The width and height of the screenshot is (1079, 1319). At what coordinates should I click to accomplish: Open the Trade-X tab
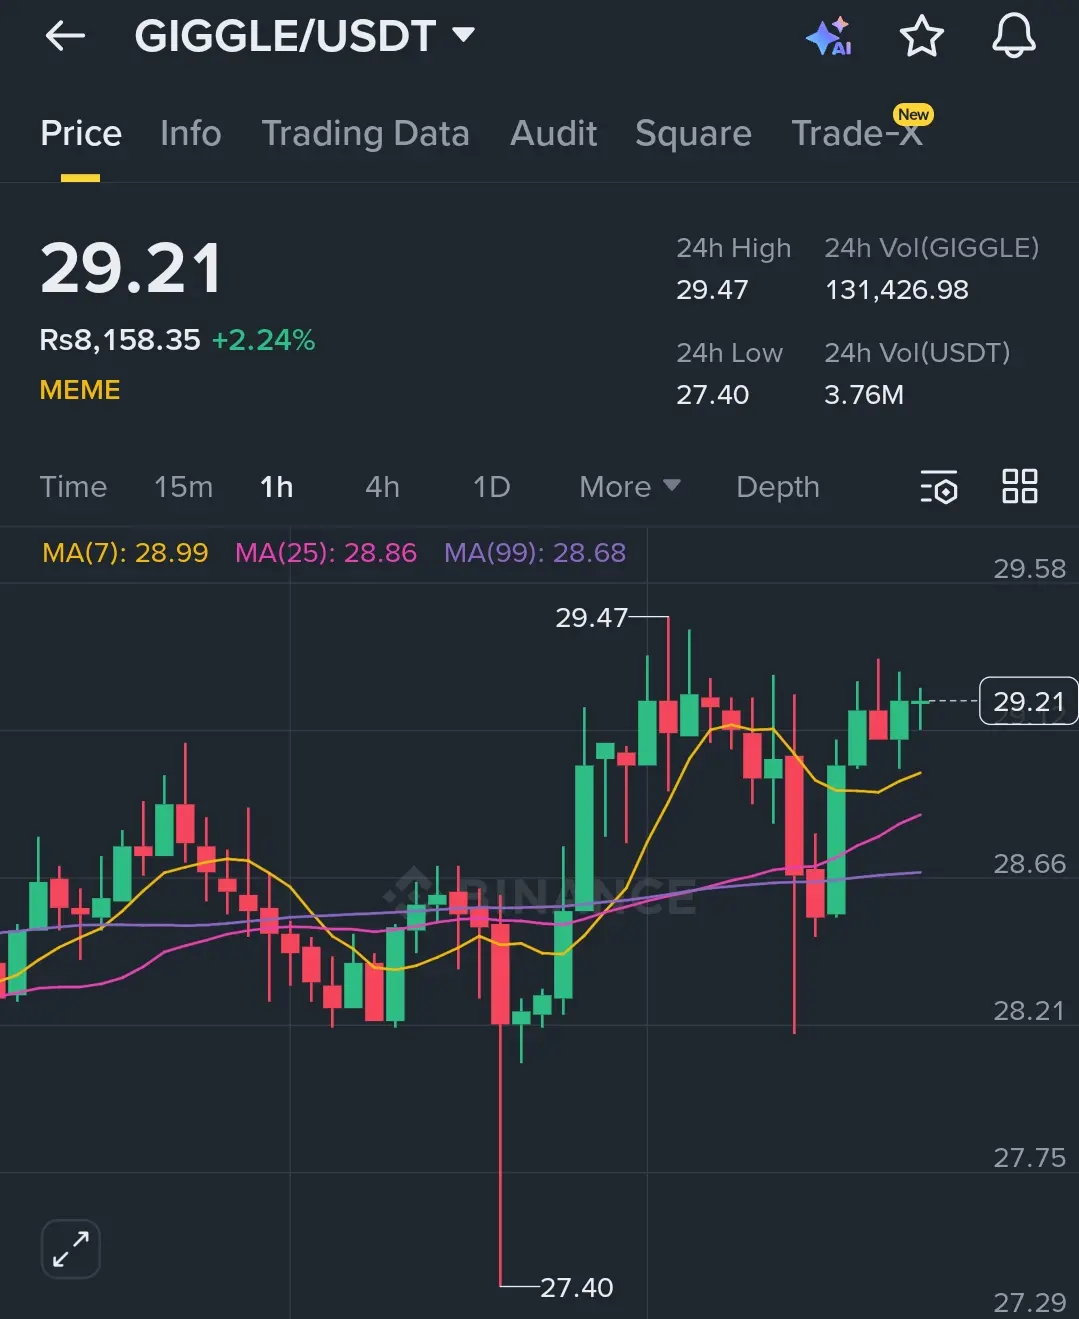click(857, 134)
